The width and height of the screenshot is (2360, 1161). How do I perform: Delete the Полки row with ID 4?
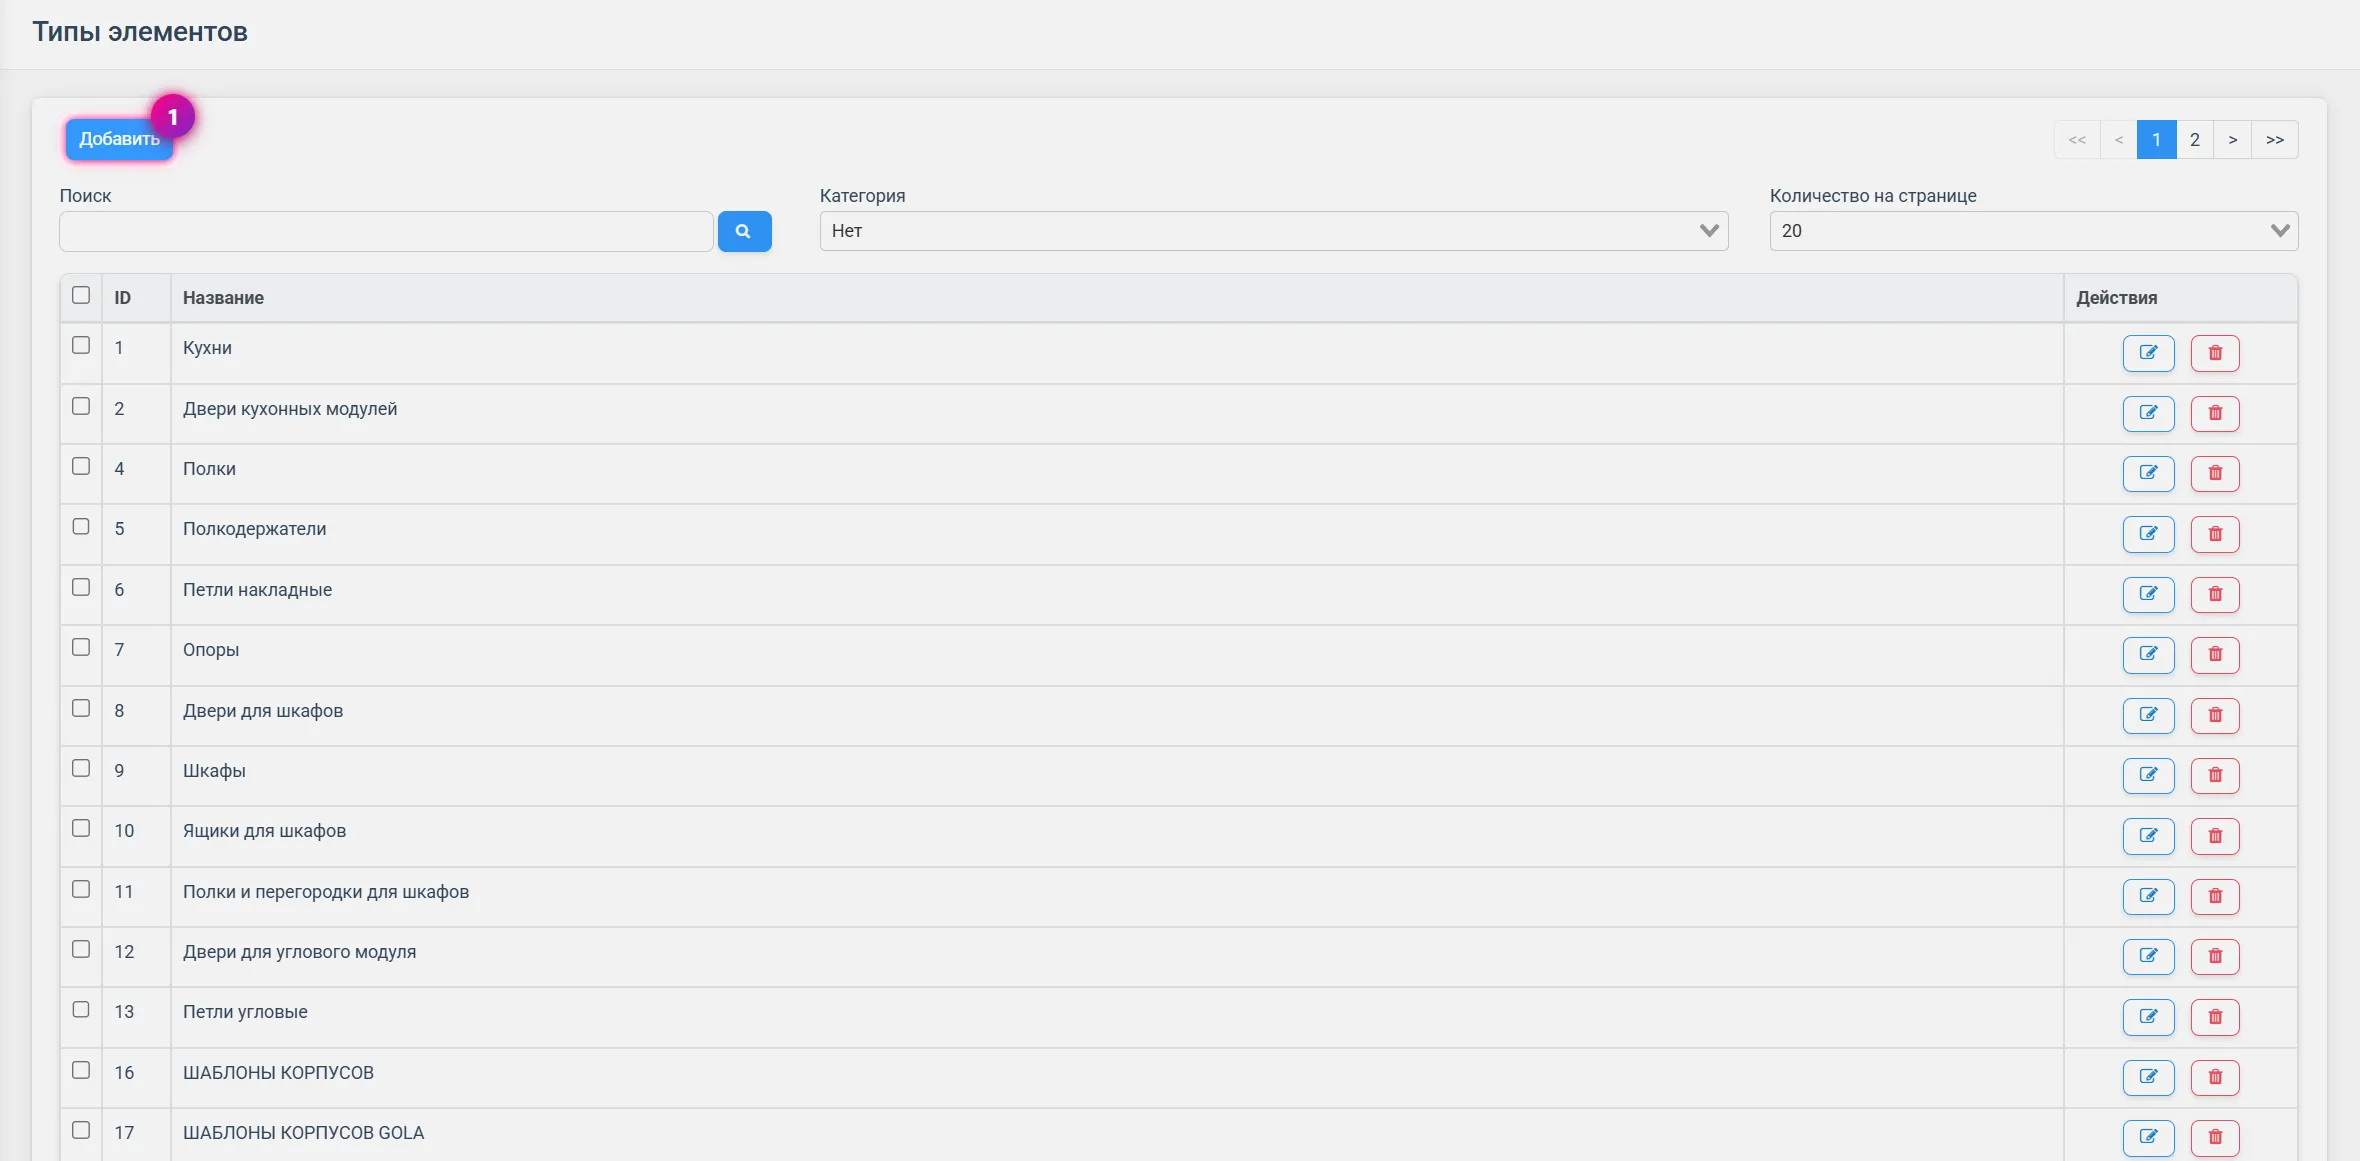[2214, 473]
